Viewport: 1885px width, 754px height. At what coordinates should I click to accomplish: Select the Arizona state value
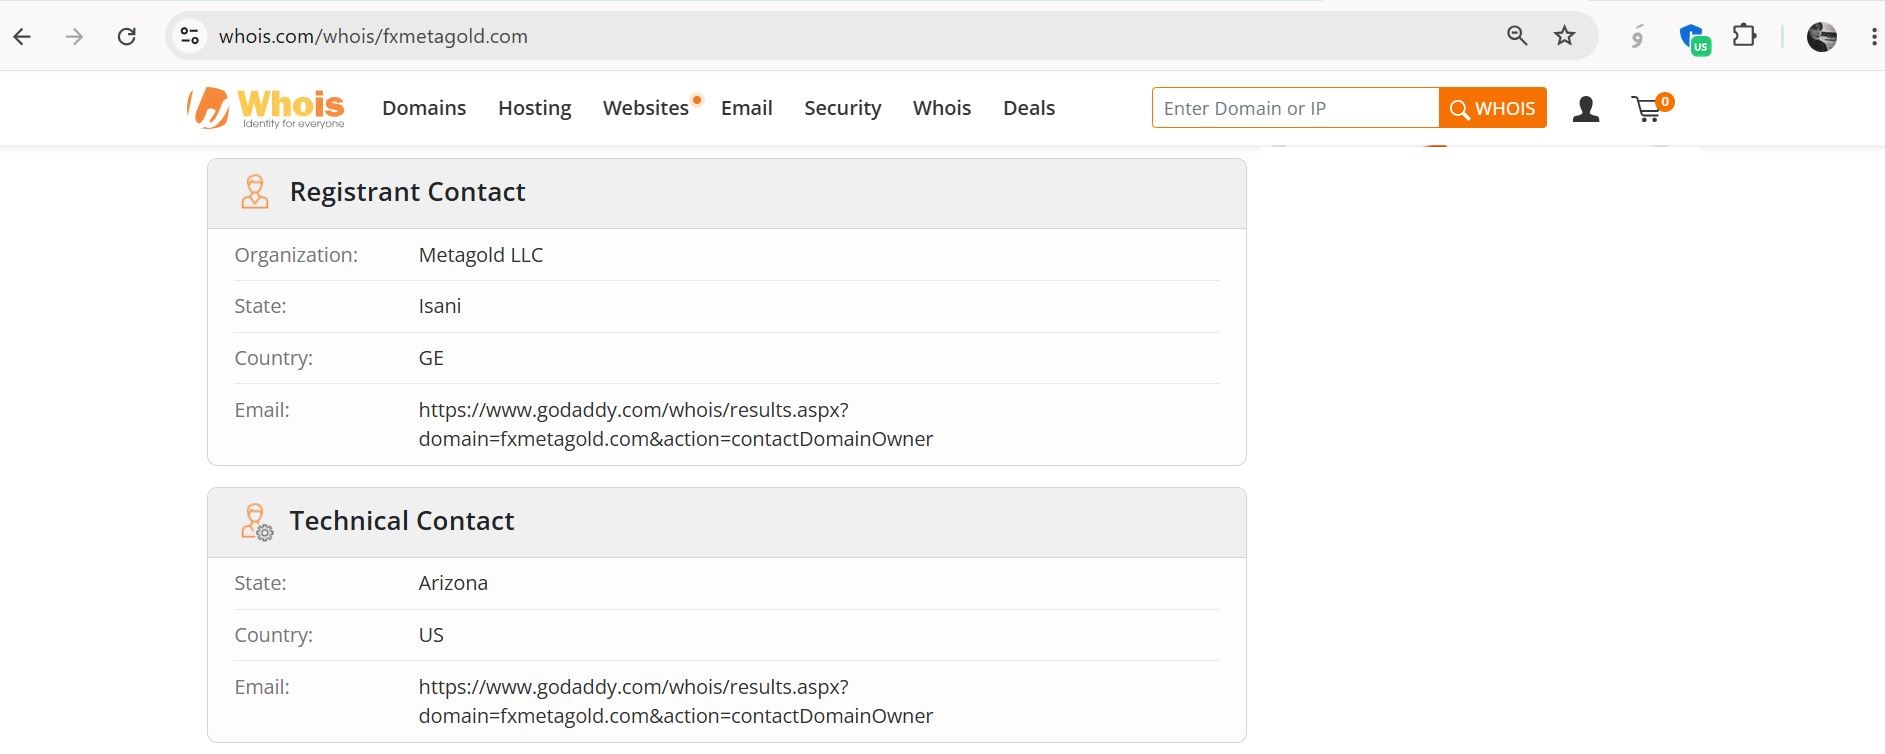pos(453,583)
